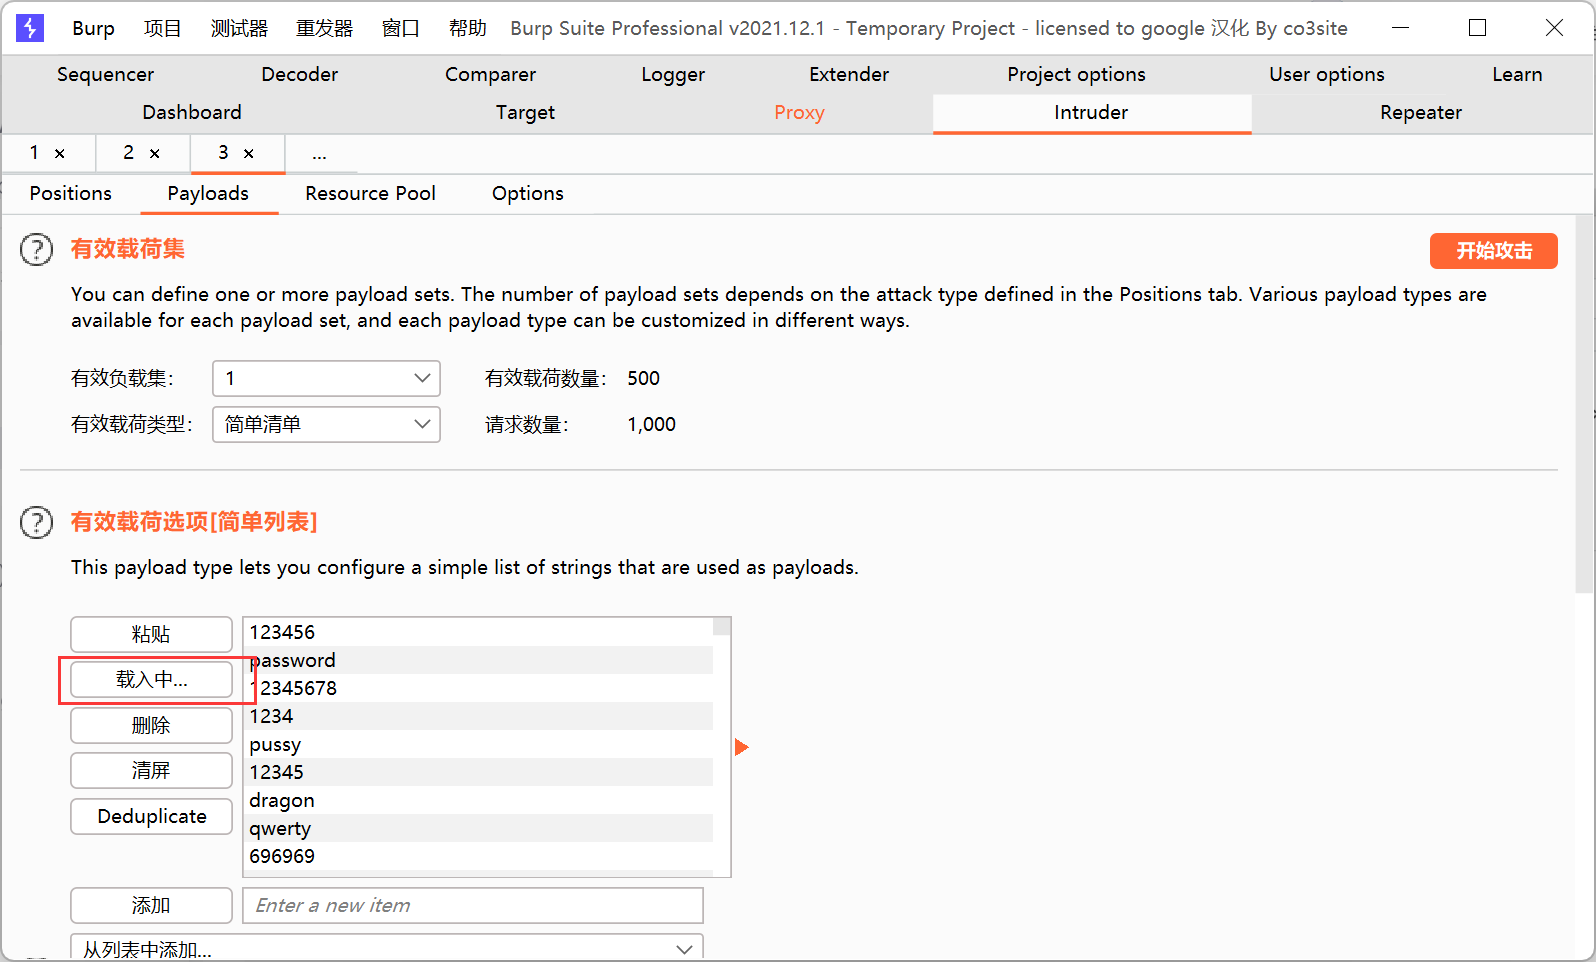Select payload pussy in the list
The width and height of the screenshot is (1596, 962).
click(x=480, y=744)
